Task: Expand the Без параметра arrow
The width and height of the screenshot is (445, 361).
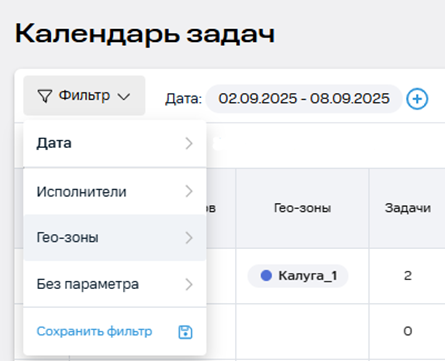Action: coord(189,284)
